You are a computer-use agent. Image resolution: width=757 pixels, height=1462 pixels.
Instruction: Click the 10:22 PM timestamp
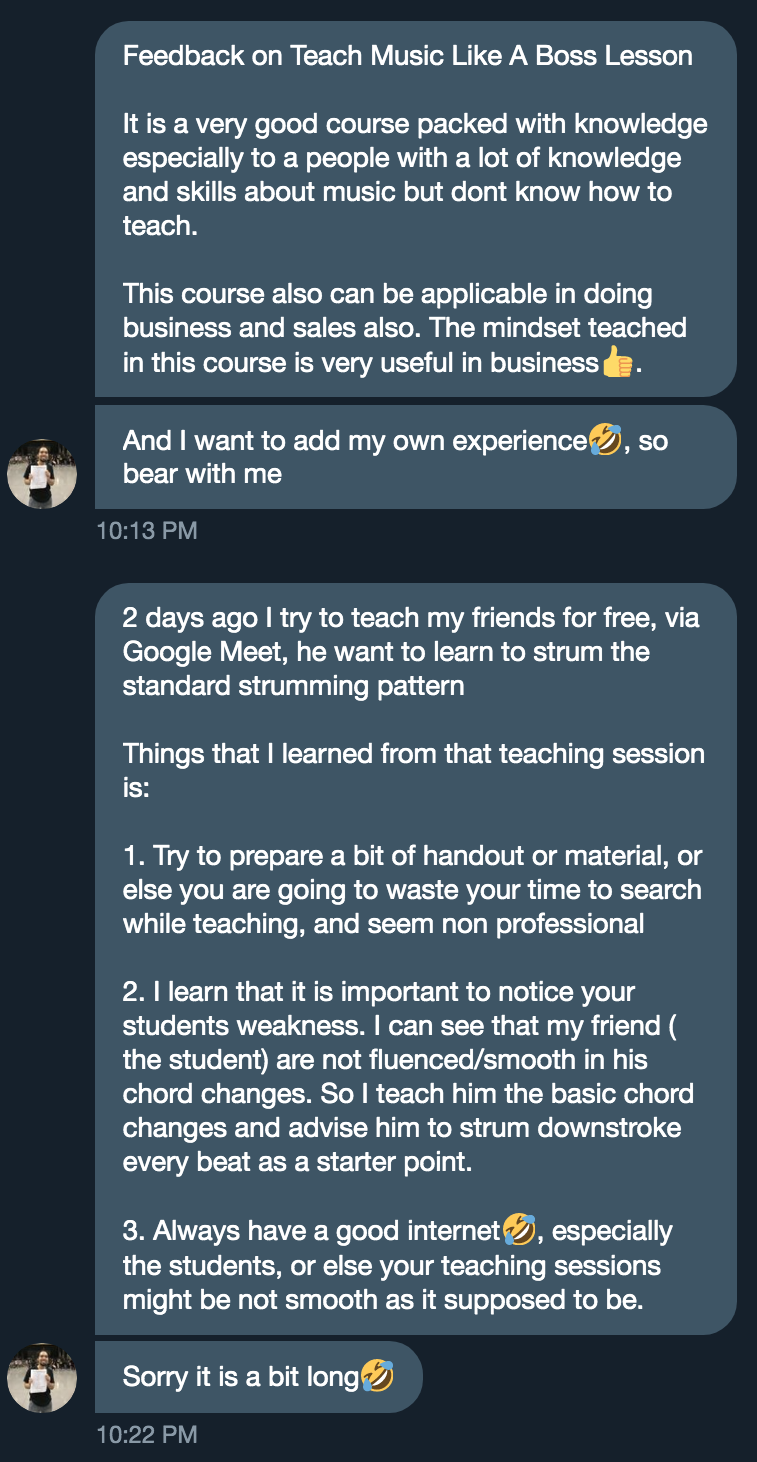coord(147,1435)
